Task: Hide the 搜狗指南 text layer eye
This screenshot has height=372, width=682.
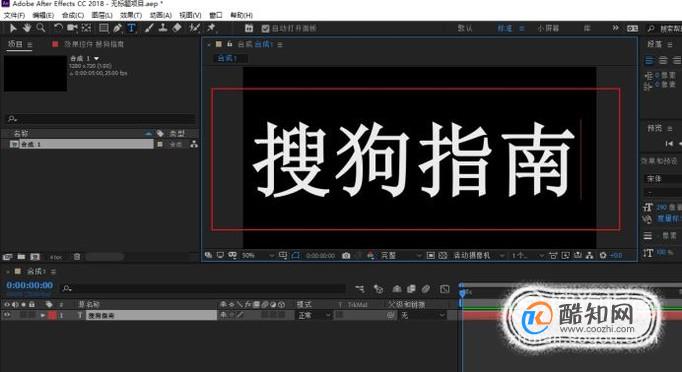Action: [7, 315]
